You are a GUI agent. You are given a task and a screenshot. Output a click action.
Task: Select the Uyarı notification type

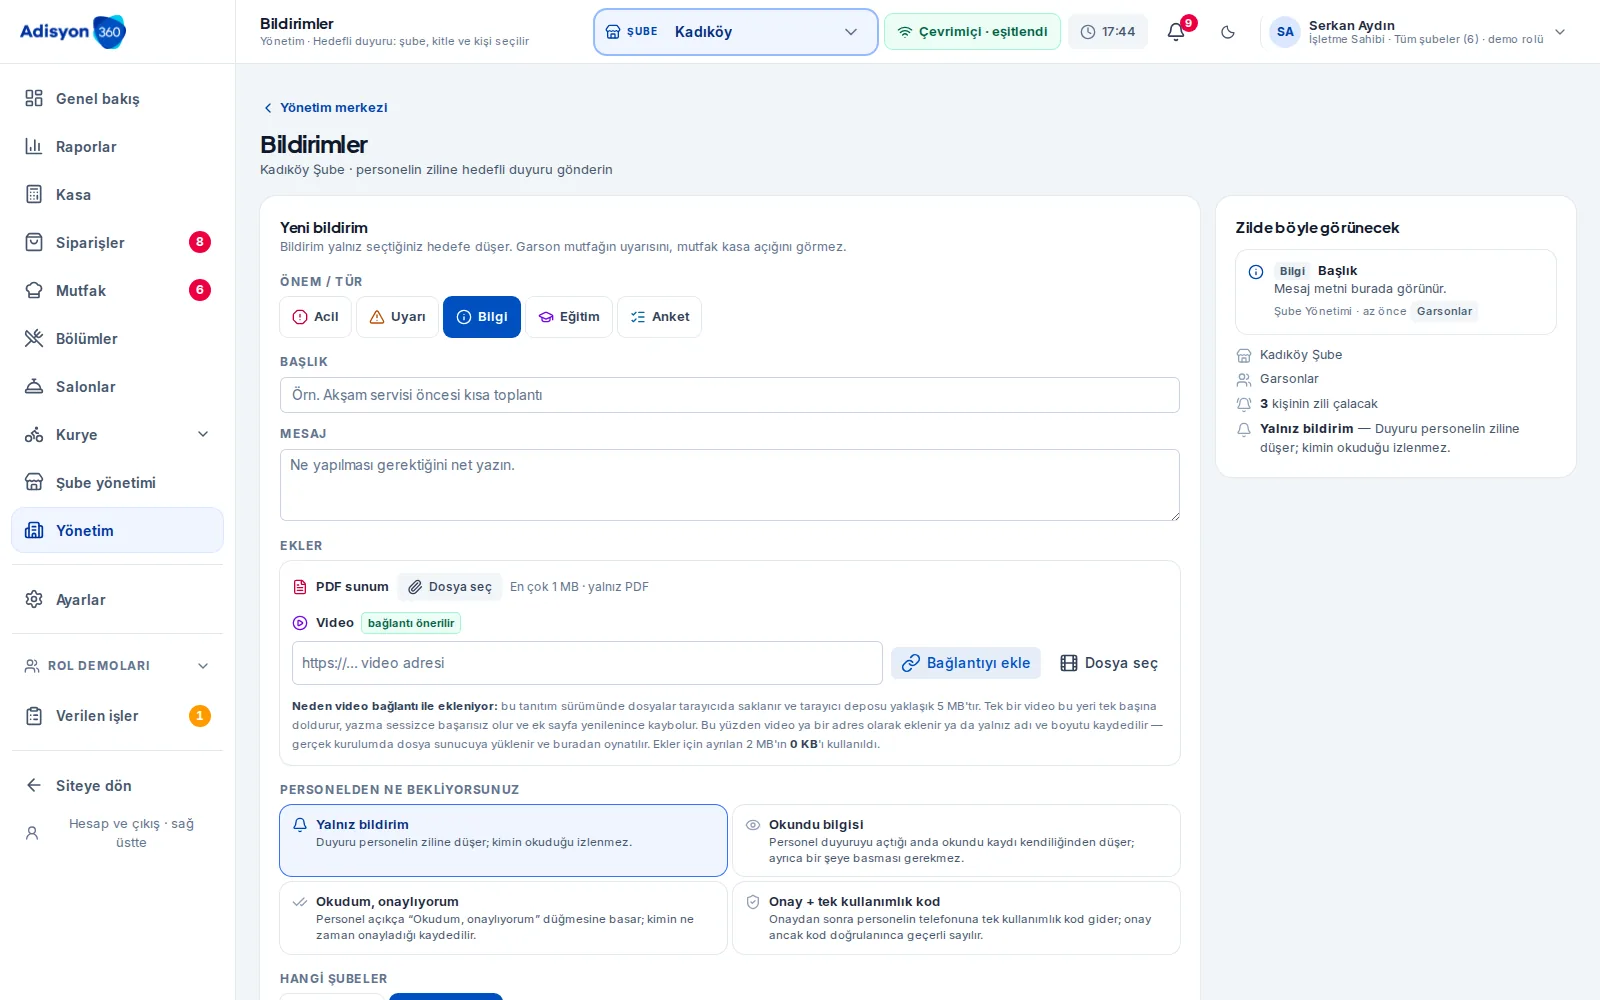(x=398, y=317)
